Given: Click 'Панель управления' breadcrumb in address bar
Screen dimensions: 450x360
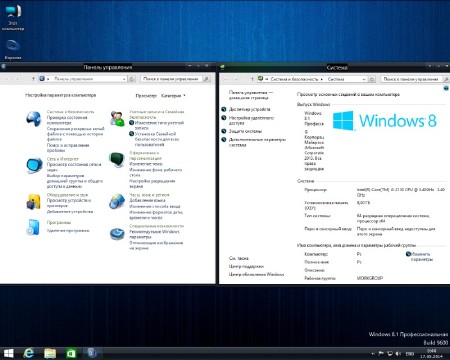Looking at the screenshot, I should (73, 79).
